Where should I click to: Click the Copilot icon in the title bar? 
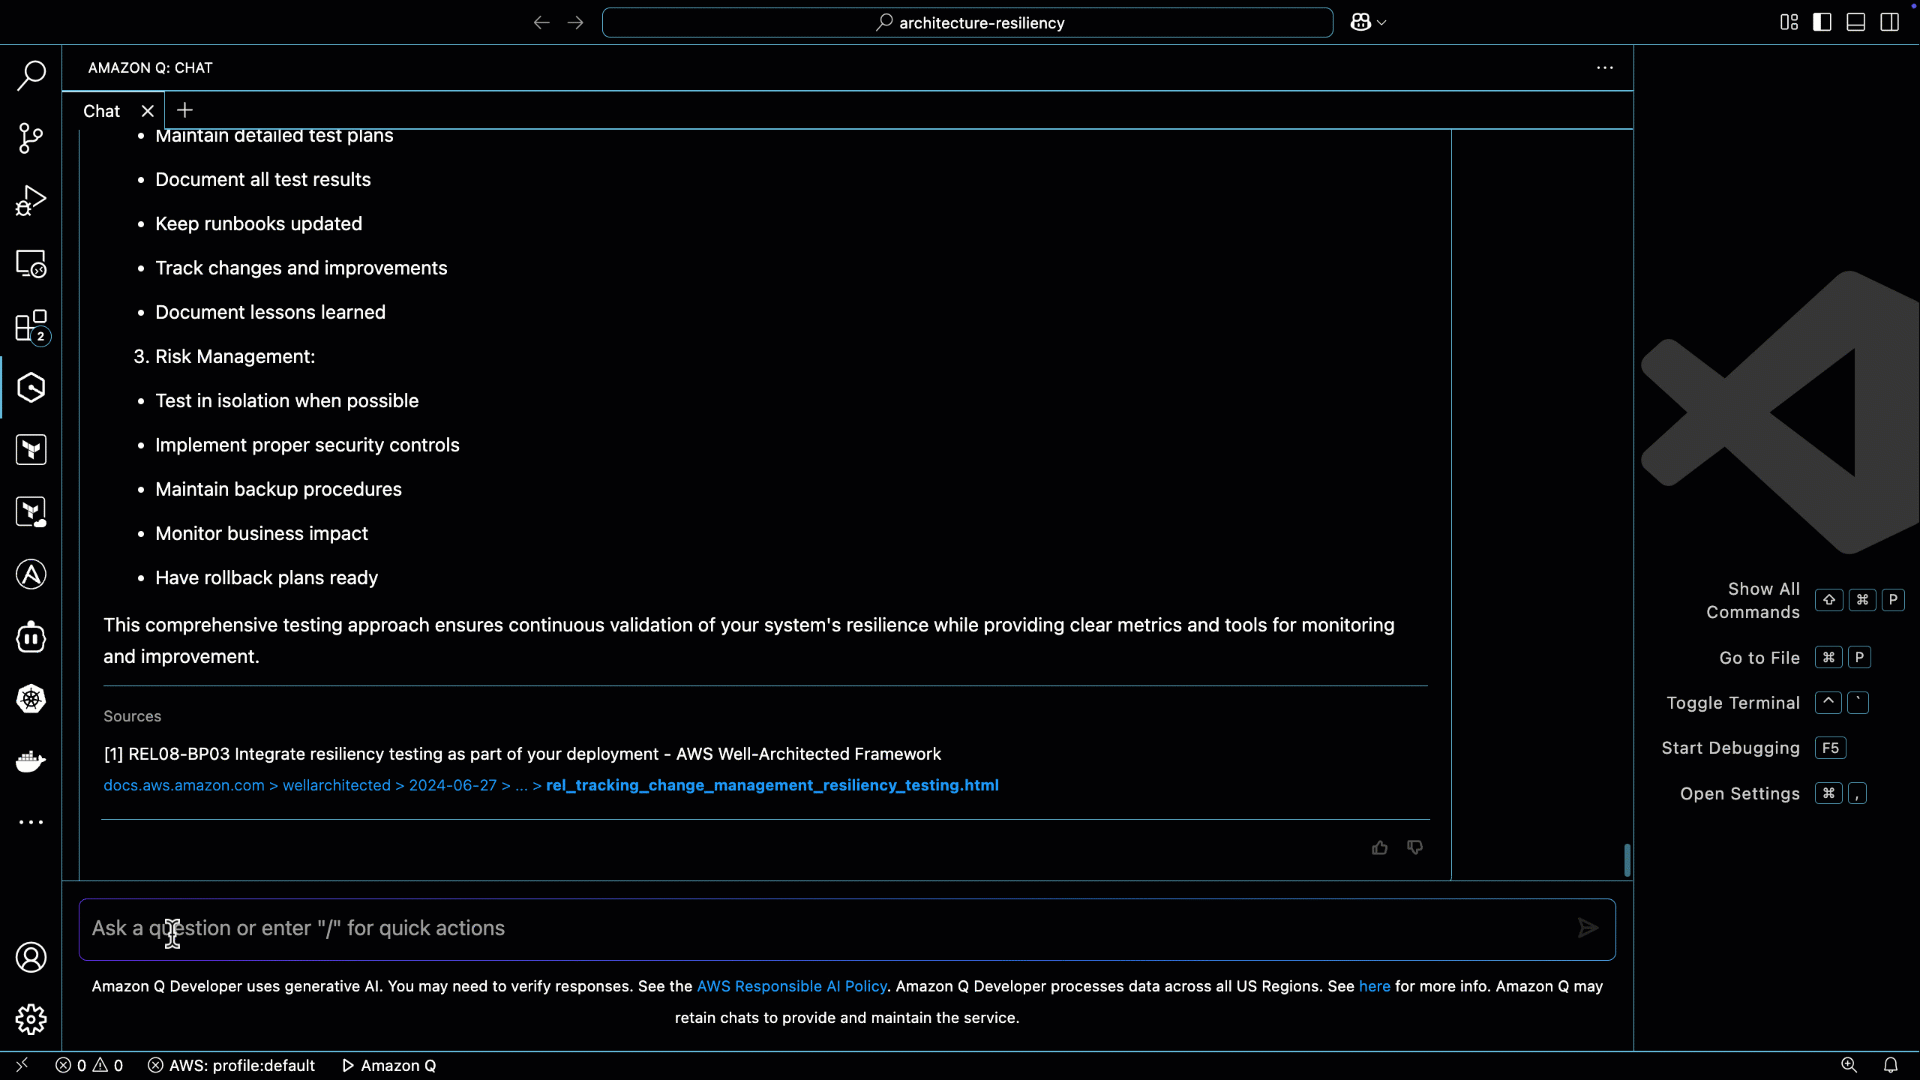1361,21
